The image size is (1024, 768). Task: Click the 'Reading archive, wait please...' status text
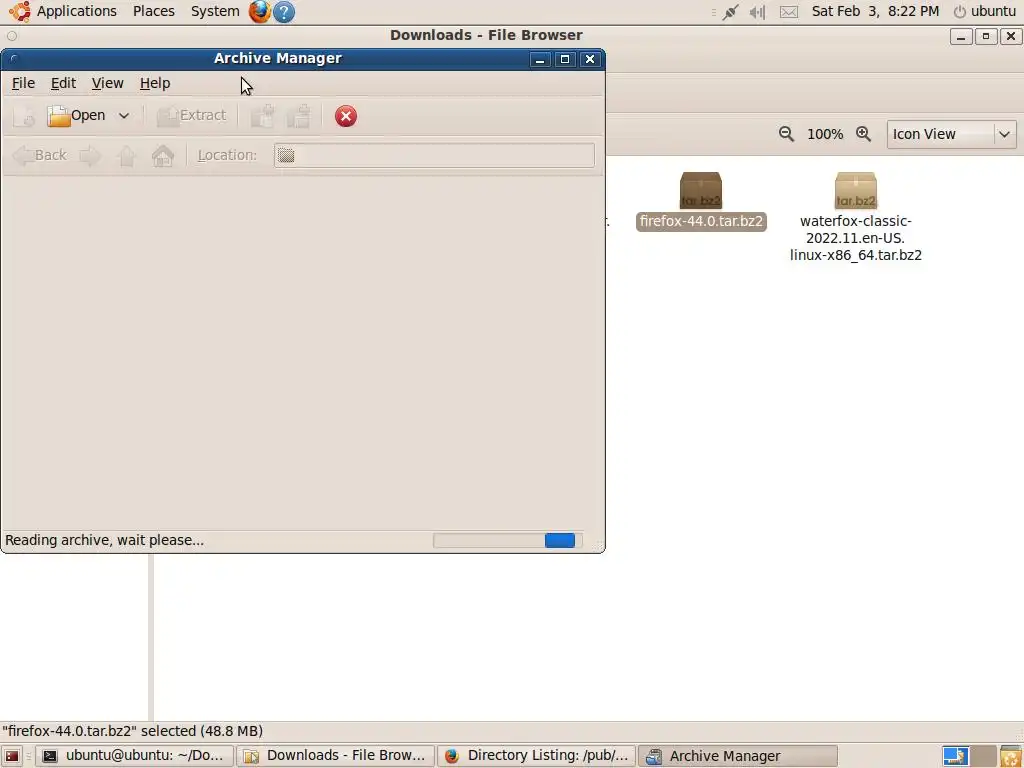tap(104, 540)
